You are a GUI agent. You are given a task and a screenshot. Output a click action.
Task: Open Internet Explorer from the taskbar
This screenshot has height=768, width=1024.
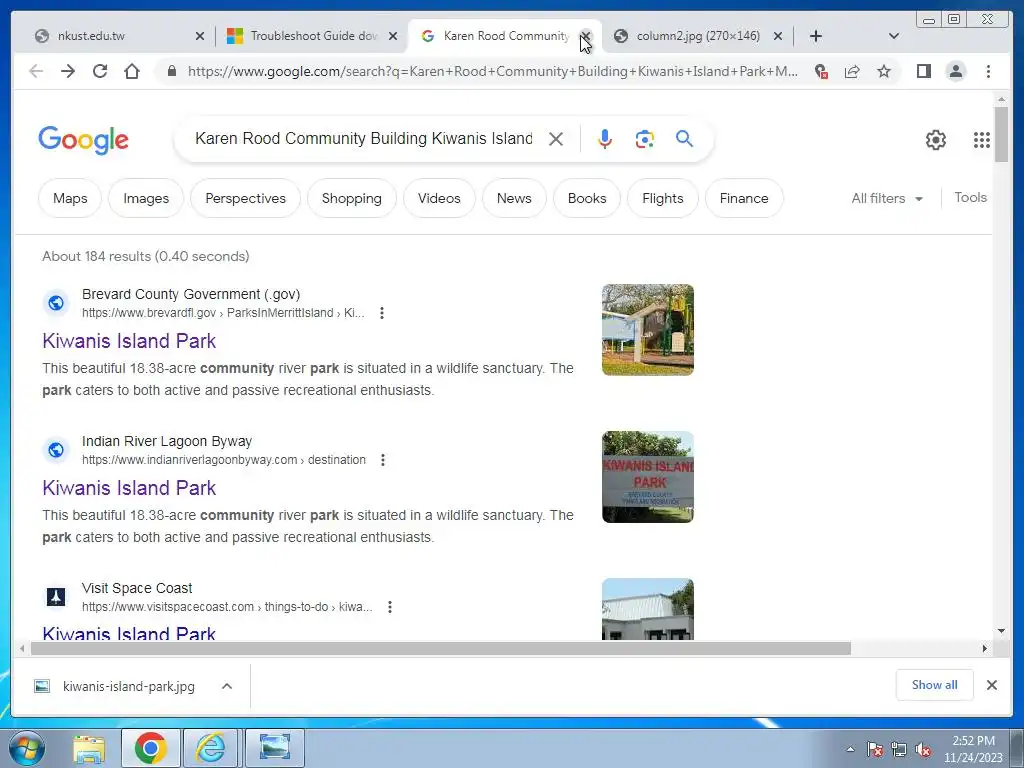click(x=210, y=748)
